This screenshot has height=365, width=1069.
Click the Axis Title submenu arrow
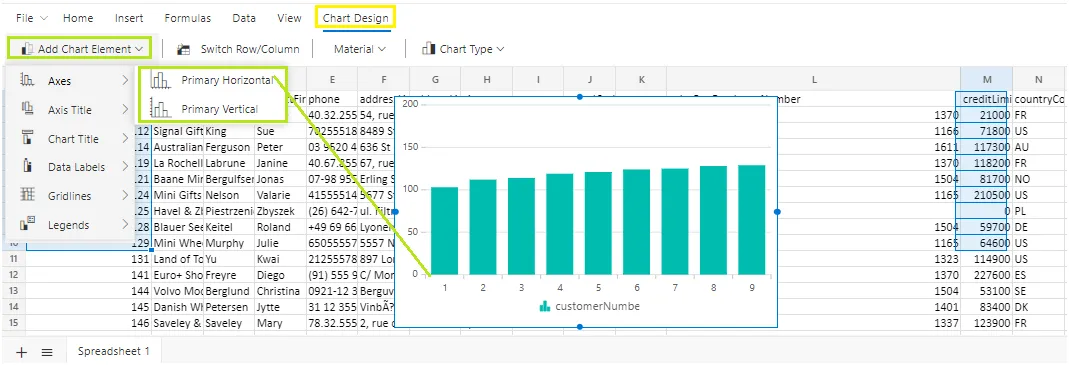[125, 110]
